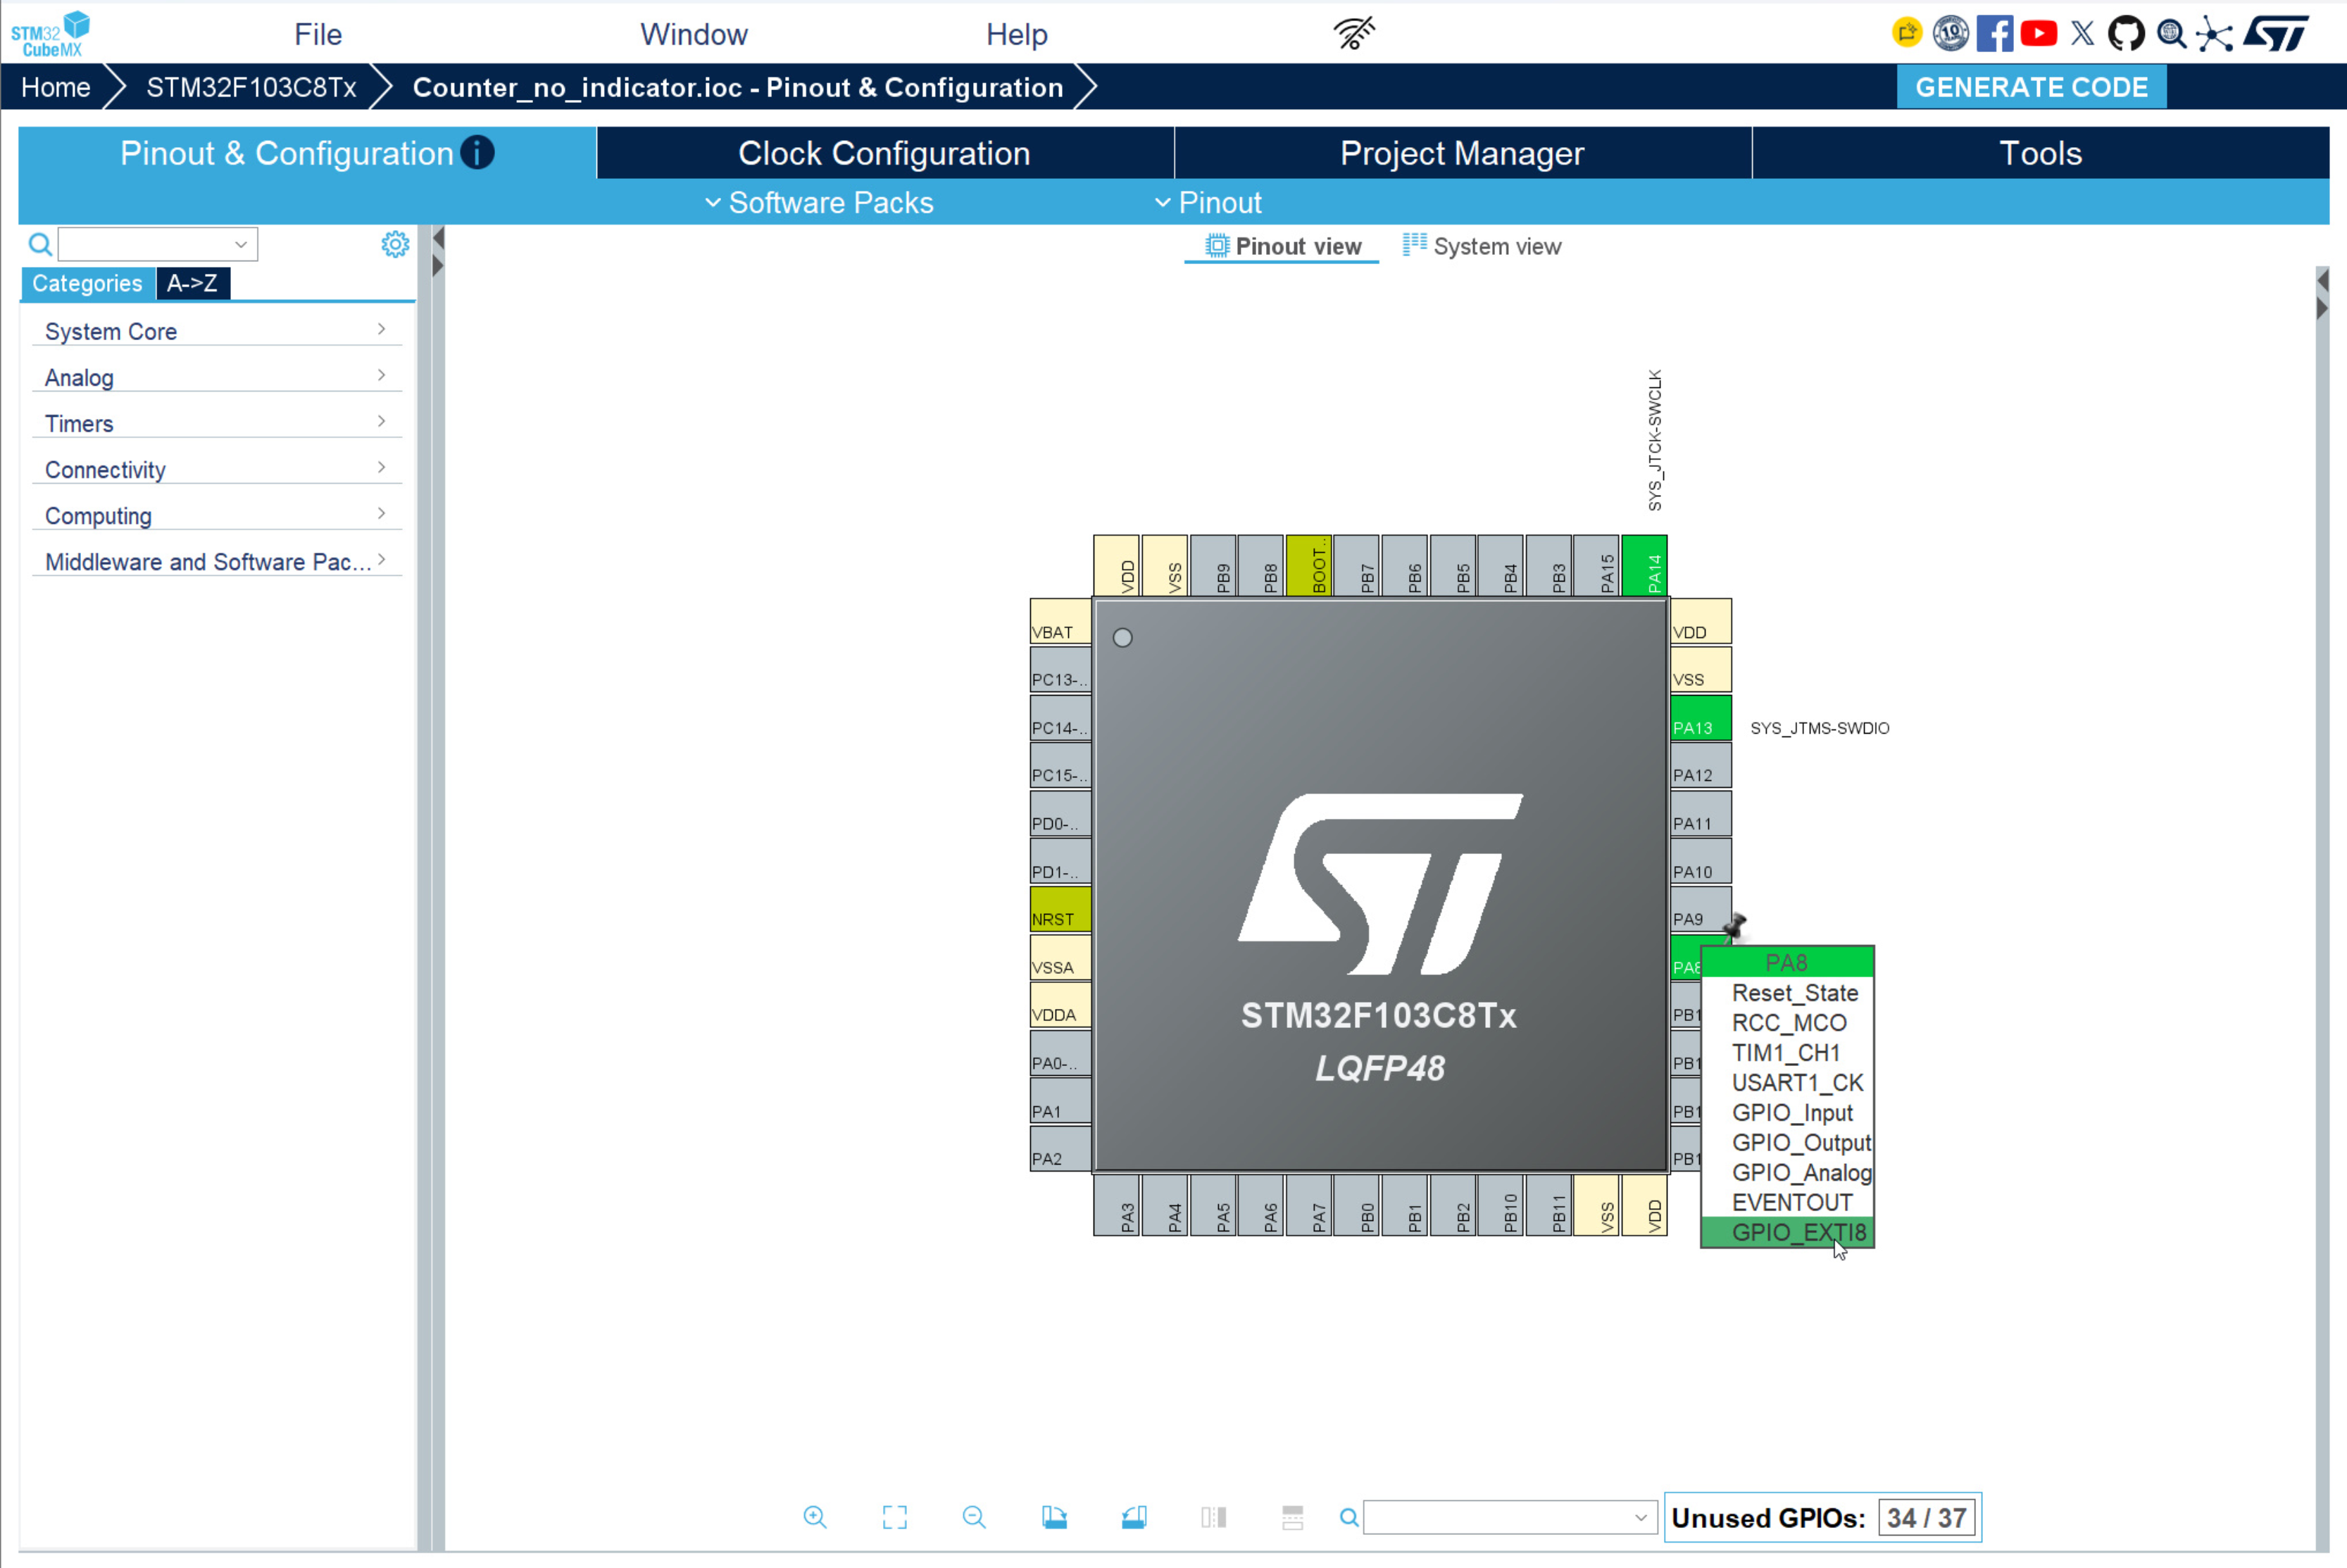
Task: Click the ST logo in top-right corner
Action: coord(2276,33)
